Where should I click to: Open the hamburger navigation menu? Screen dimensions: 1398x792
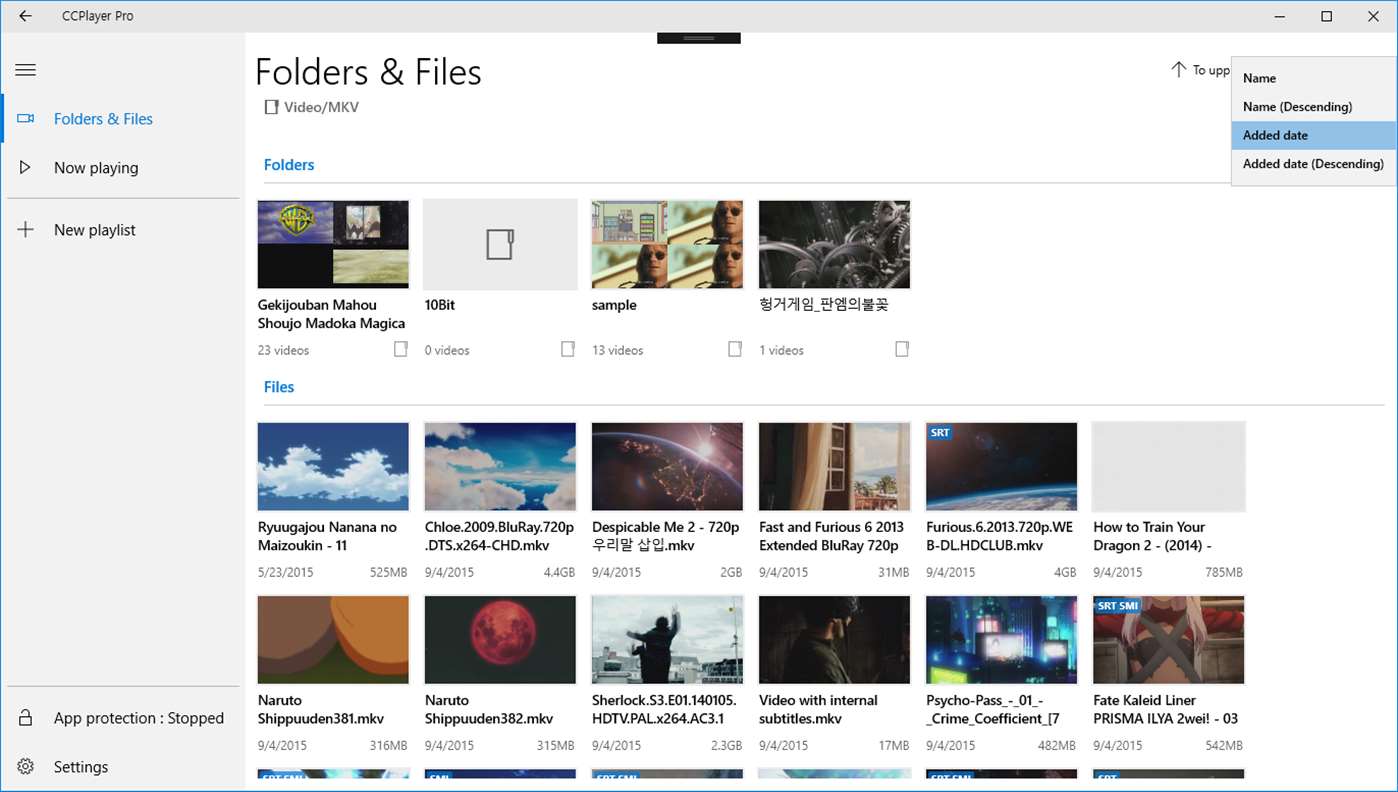tap(25, 69)
